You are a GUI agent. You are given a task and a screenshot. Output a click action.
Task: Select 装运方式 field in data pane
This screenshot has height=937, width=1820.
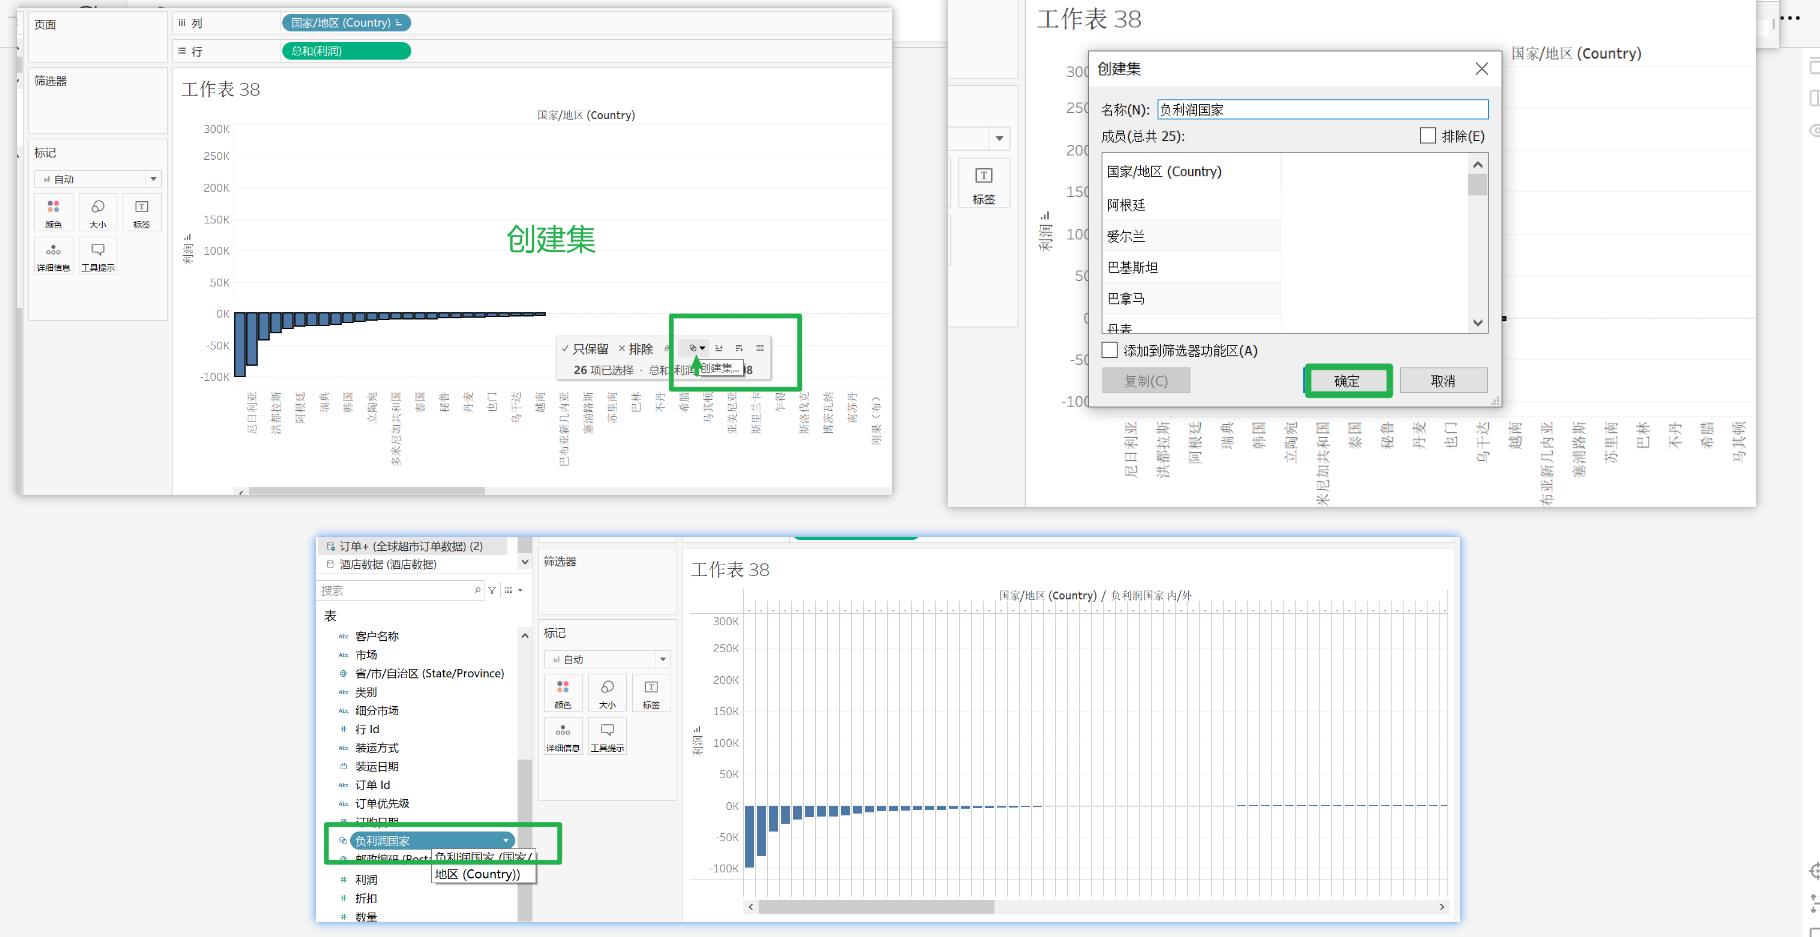pyautogui.click(x=376, y=748)
